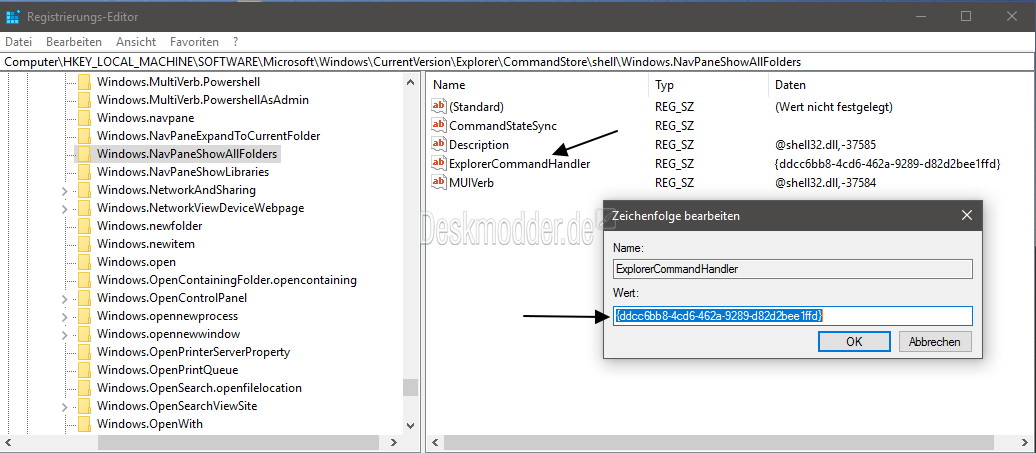Click the Description string value icon
The width and height of the screenshot is (1036, 453).
[x=439, y=145]
